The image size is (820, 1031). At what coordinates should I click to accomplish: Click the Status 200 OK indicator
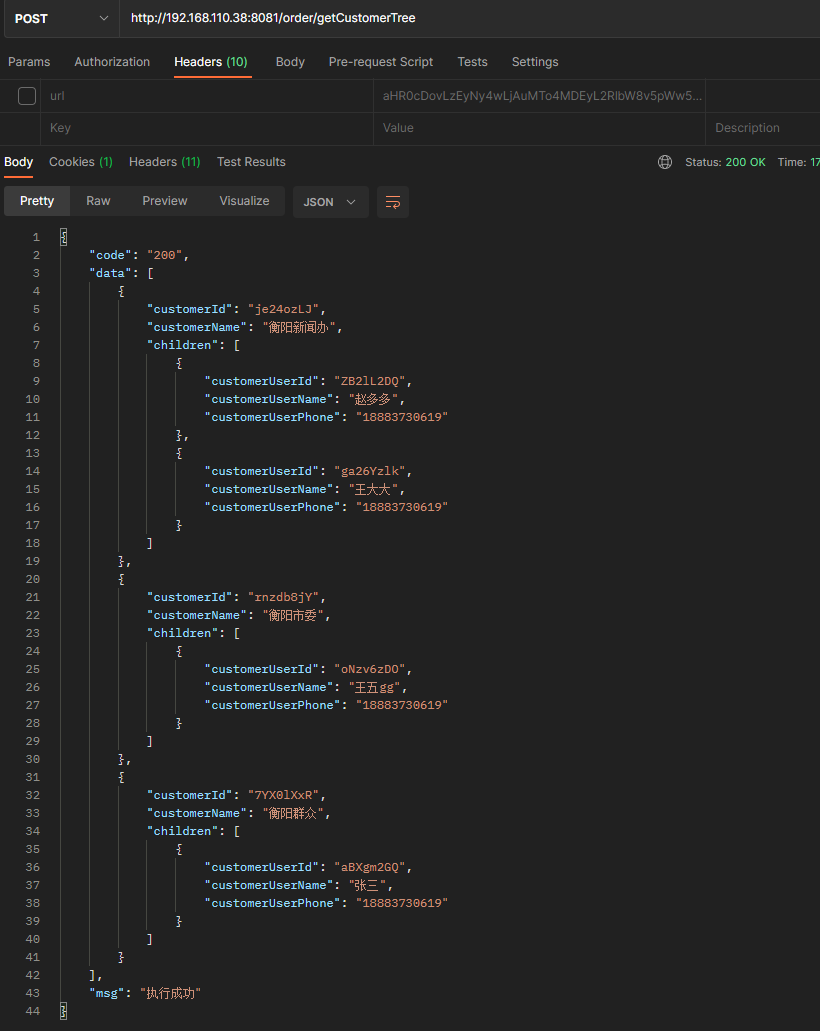tap(725, 162)
